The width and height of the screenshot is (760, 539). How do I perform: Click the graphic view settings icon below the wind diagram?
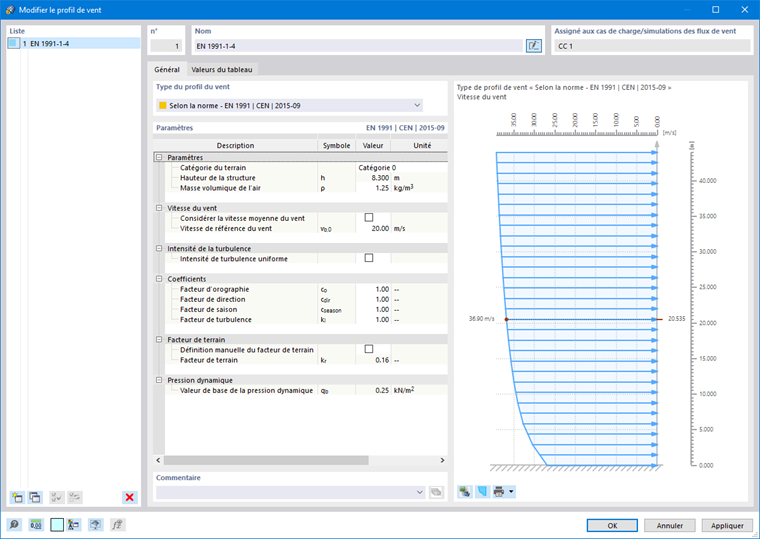click(464, 492)
